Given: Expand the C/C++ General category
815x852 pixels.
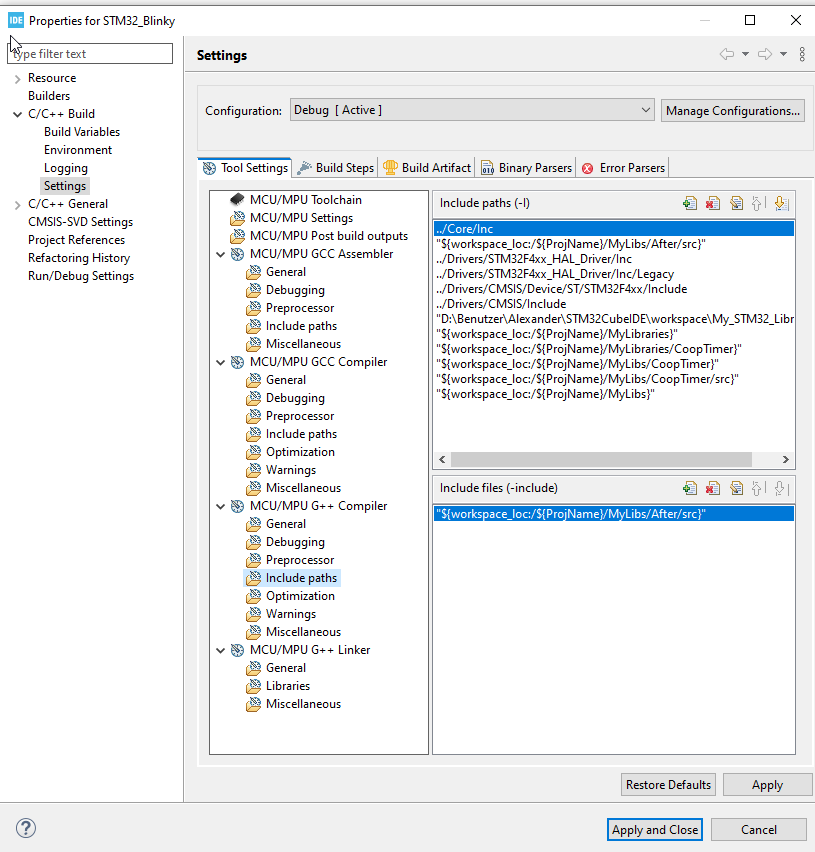Looking at the screenshot, I should [17, 205].
